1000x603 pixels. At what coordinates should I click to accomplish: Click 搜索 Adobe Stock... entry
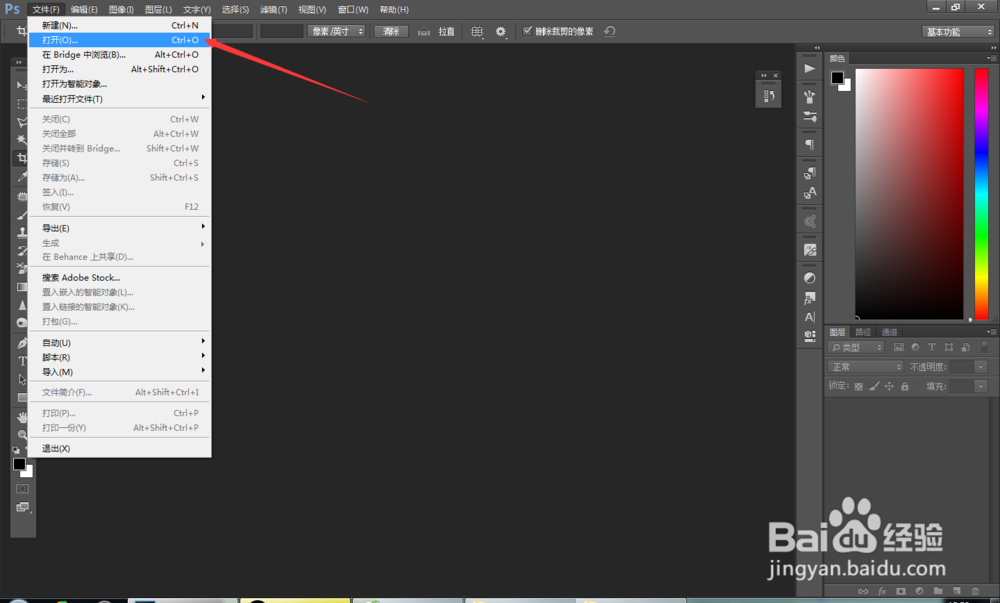[x=120, y=277]
